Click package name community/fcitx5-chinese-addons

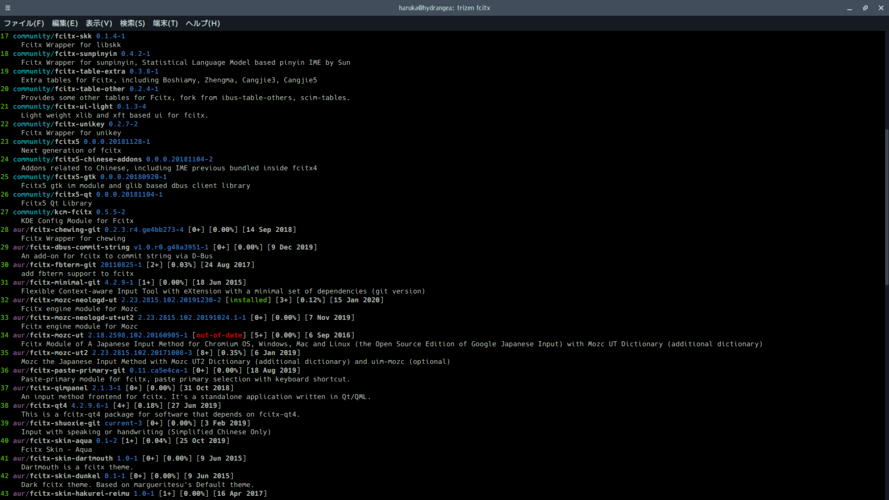[77, 159]
